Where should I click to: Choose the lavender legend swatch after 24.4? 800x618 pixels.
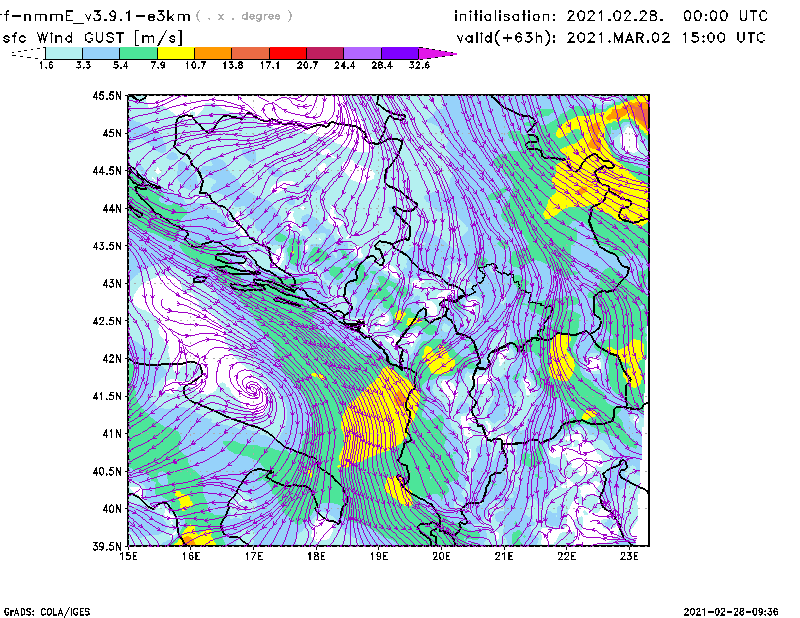(362, 53)
